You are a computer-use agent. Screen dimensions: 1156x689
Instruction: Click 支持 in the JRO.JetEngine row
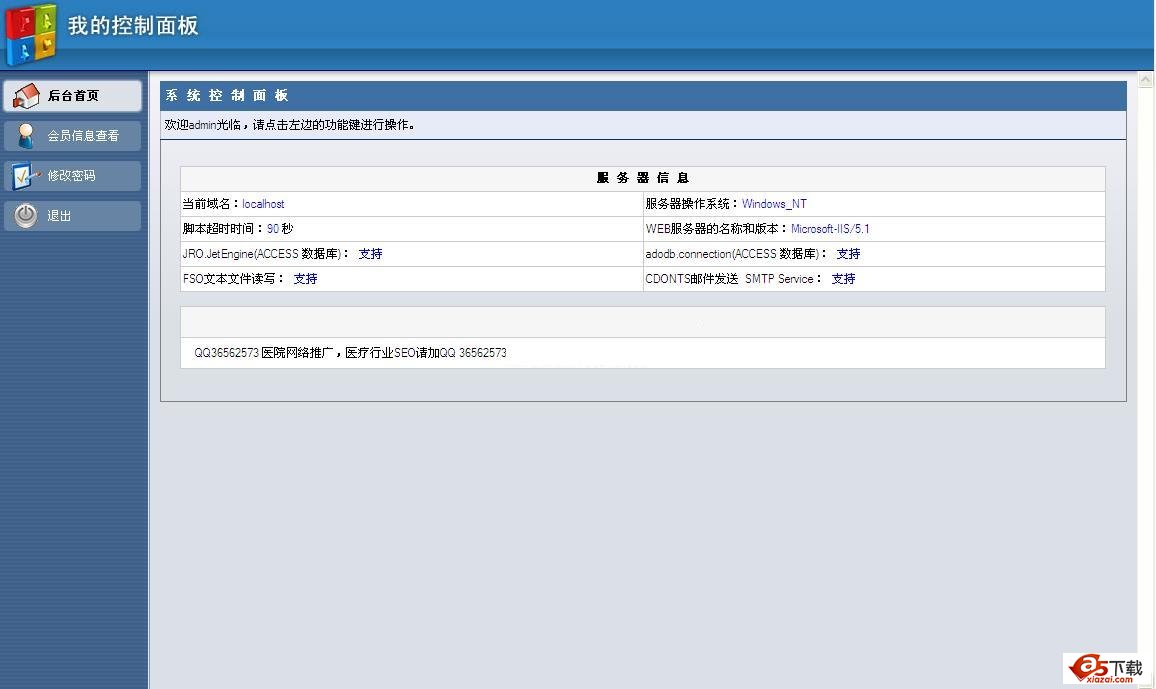tap(370, 253)
